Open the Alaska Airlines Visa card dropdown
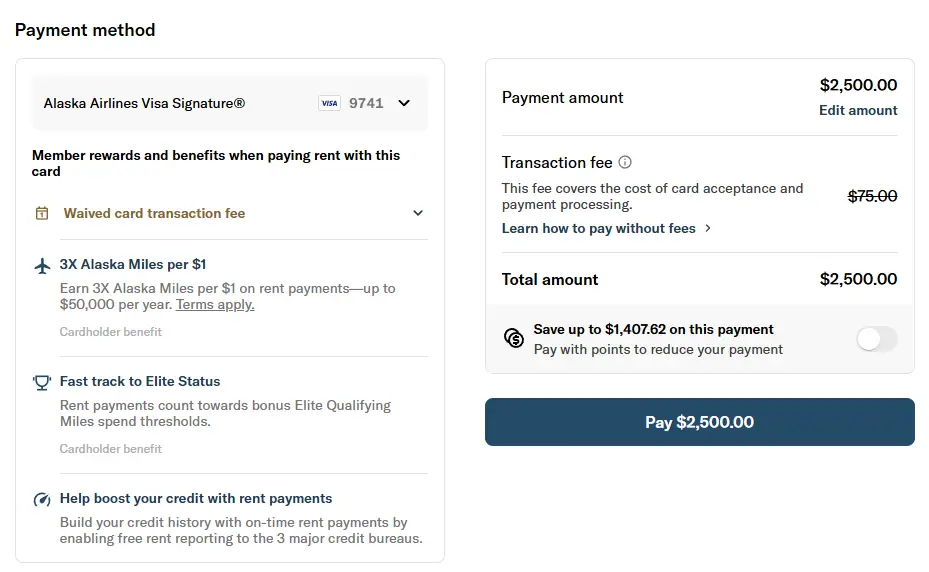The height and width of the screenshot is (572, 929). point(230,103)
